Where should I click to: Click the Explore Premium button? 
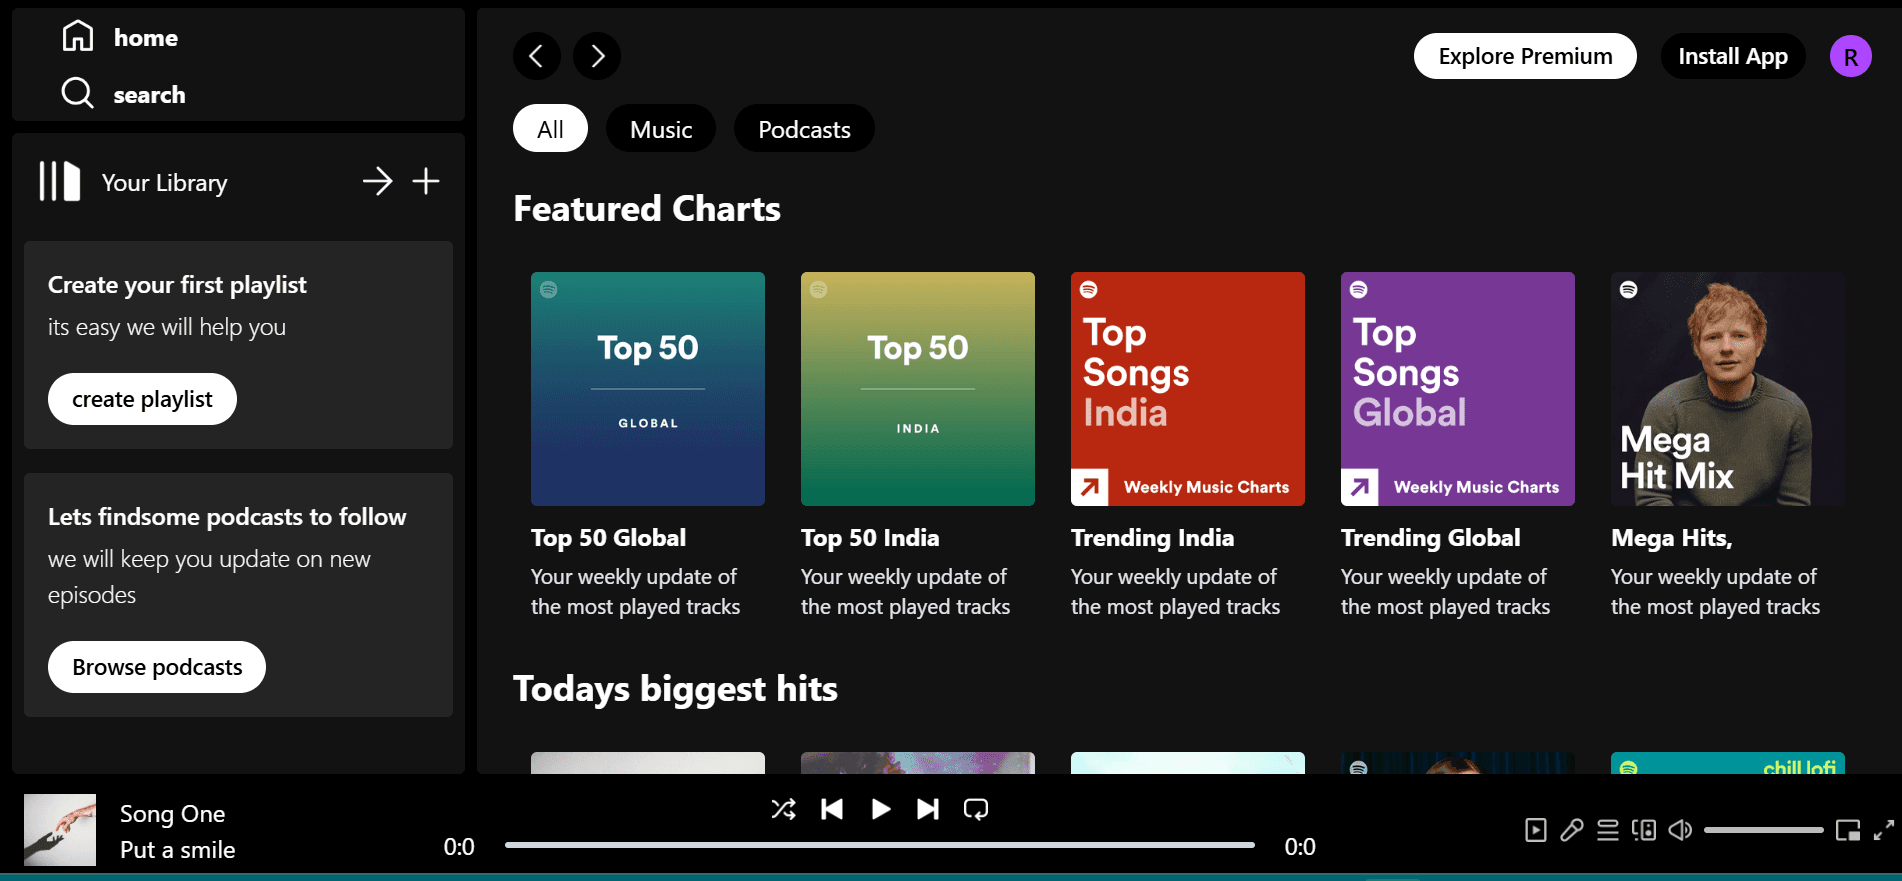[1525, 56]
